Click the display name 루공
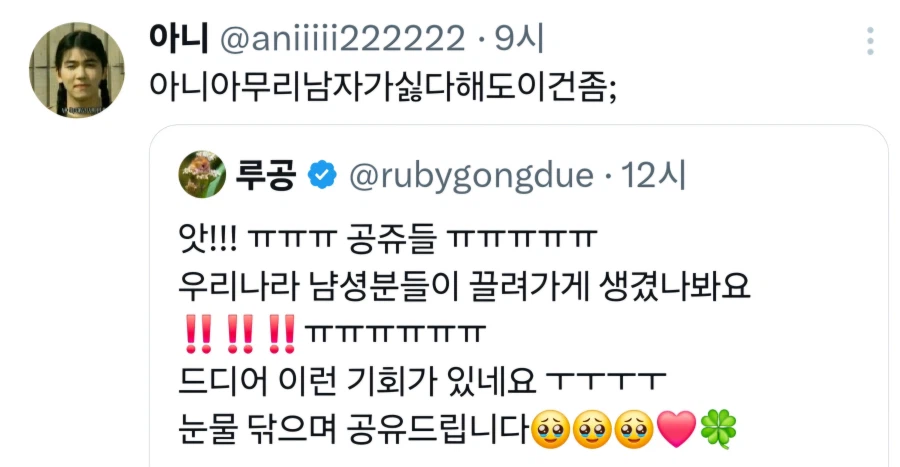 [x=266, y=174]
